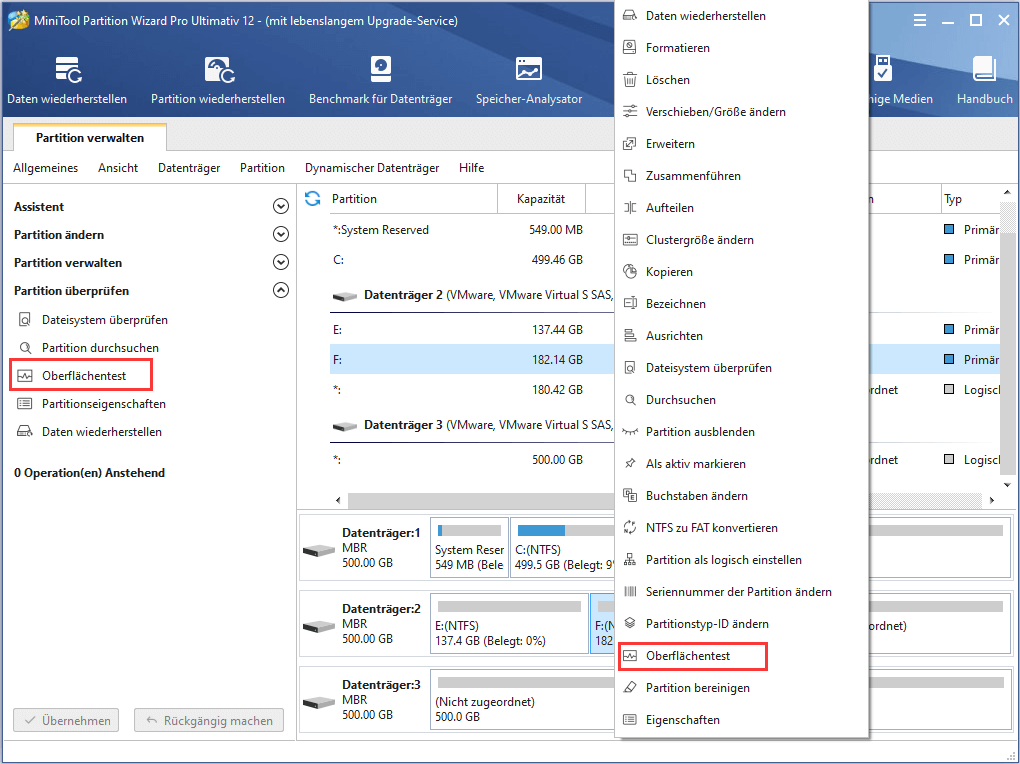Choose Daten wiederherstellen in the context menu
This screenshot has width=1020, height=764.
(x=705, y=16)
